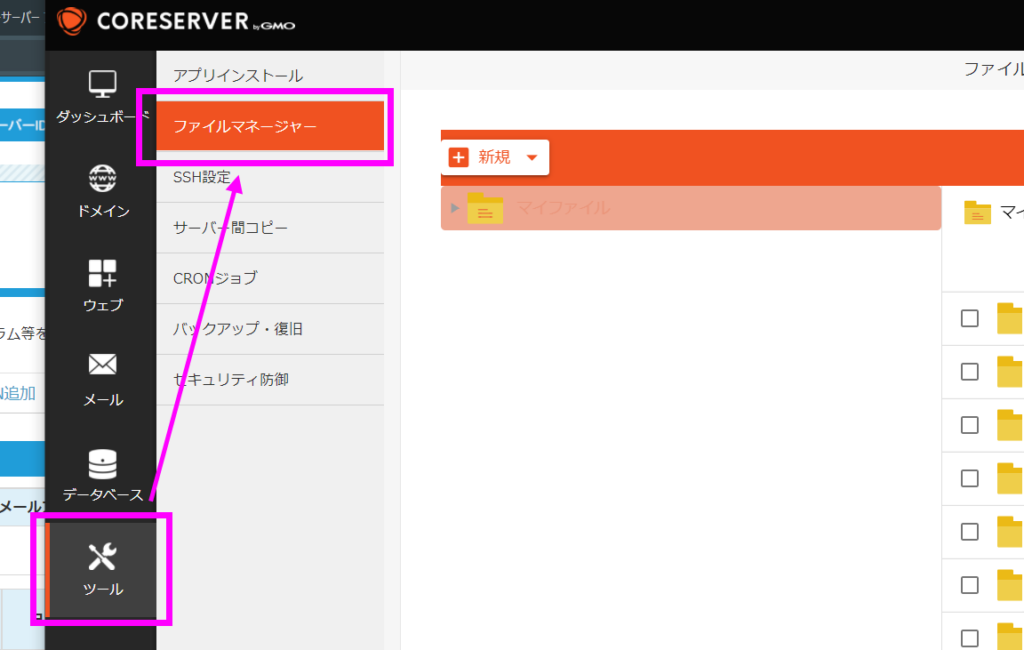
Task: Check the first folder row checkbox
Action: (969, 318)
